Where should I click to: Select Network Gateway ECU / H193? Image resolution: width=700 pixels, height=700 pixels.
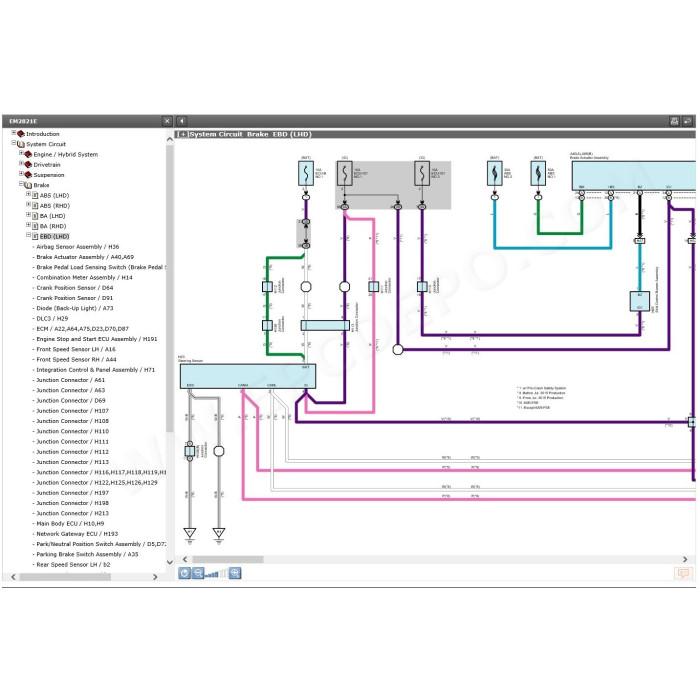[x=77, y=534]
